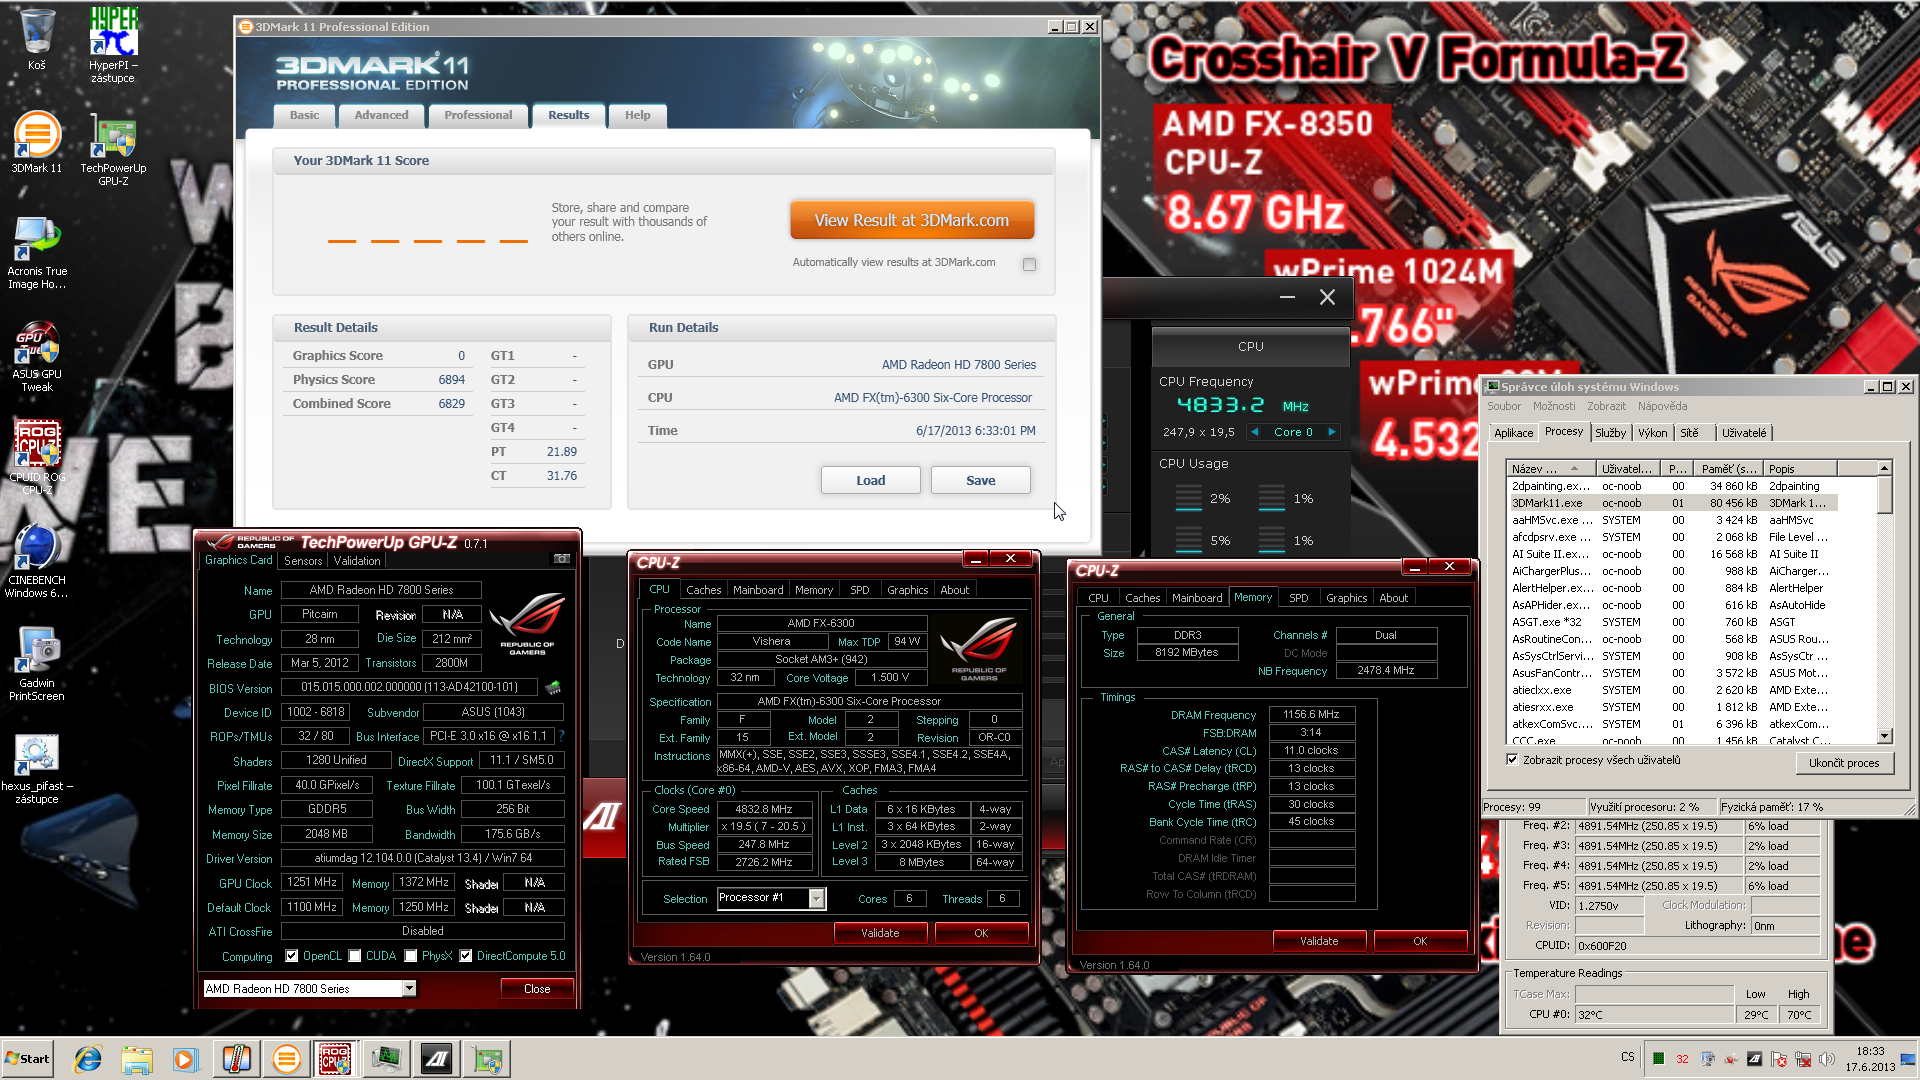Screen dimensions: 1920x1080
Task: Open the Služby tab in Task Manager
Action: [1610, 433]
